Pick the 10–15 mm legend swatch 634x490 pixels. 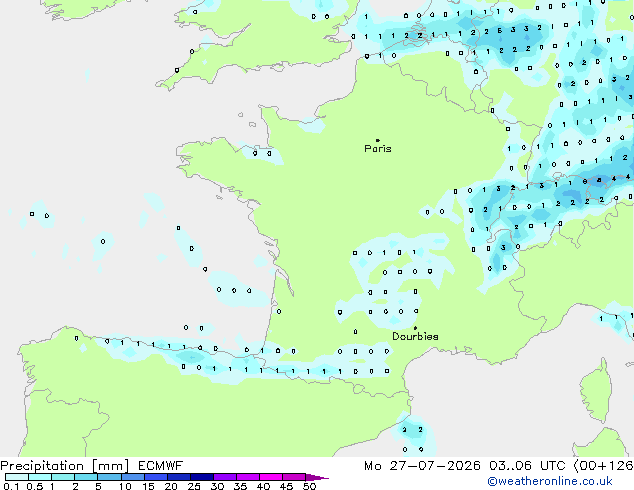132,477
